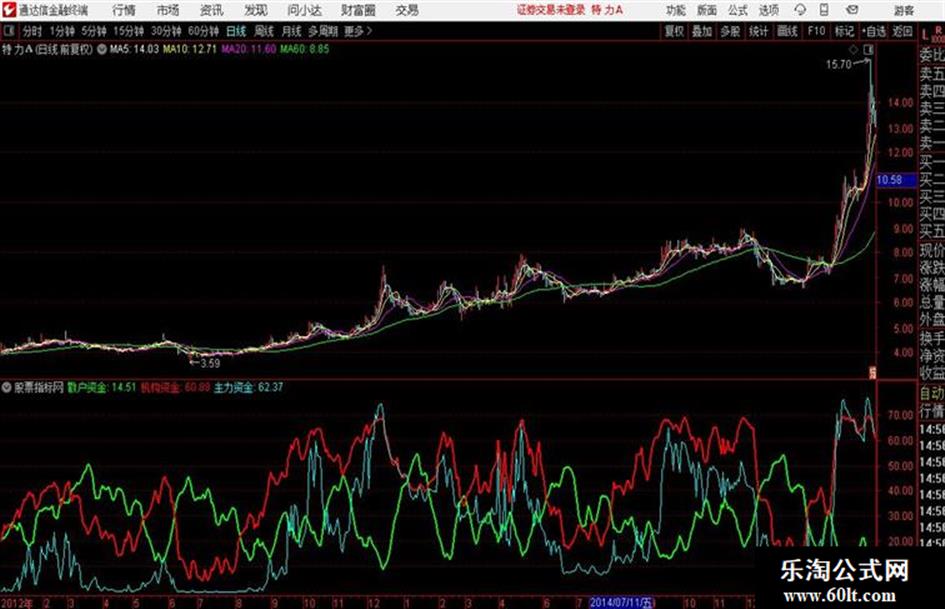Select the 周线 weekly period tab
The width and height of the screenshot is (945, 609).
tap(264, 31)
